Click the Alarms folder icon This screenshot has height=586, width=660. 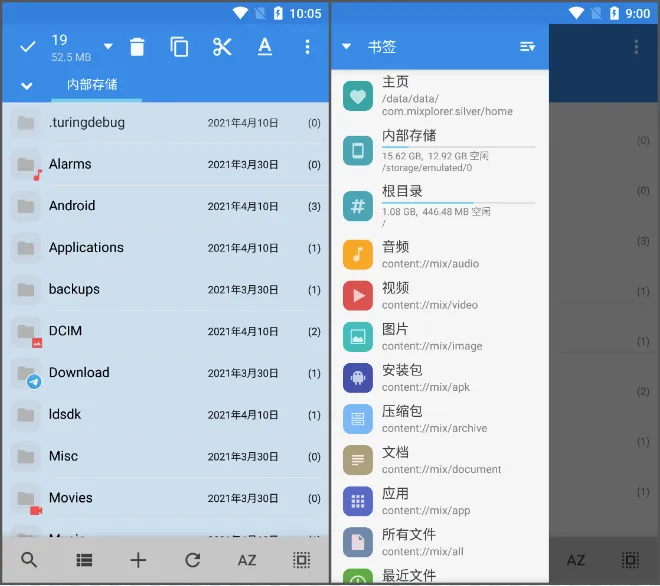(x=26, y=165)
